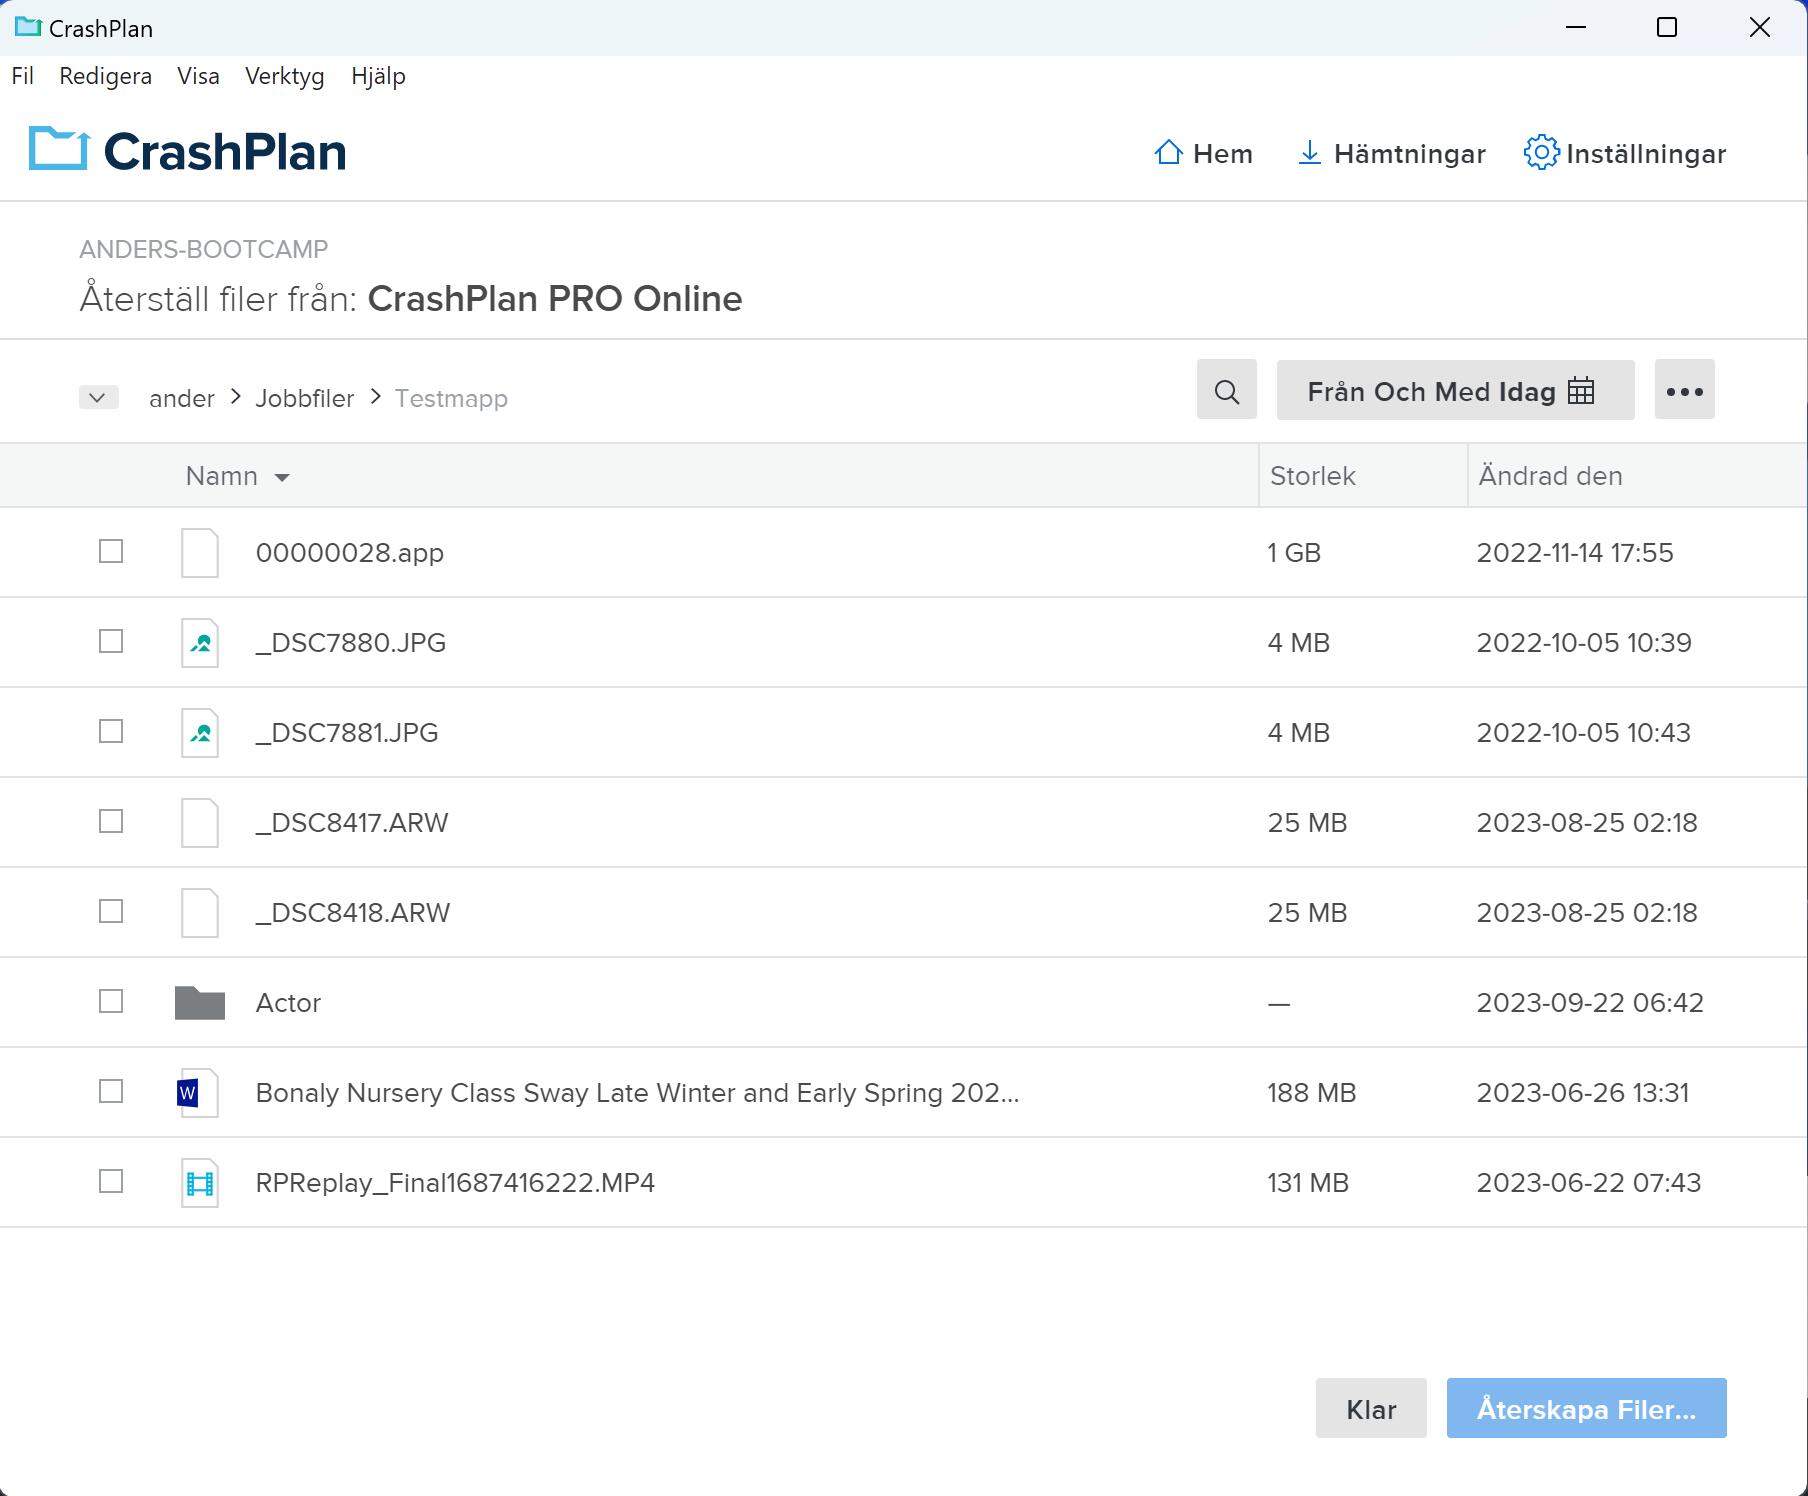Check the checkbox for 00000028.app
The image size is (1808, 1496).
tap(110, 551)
